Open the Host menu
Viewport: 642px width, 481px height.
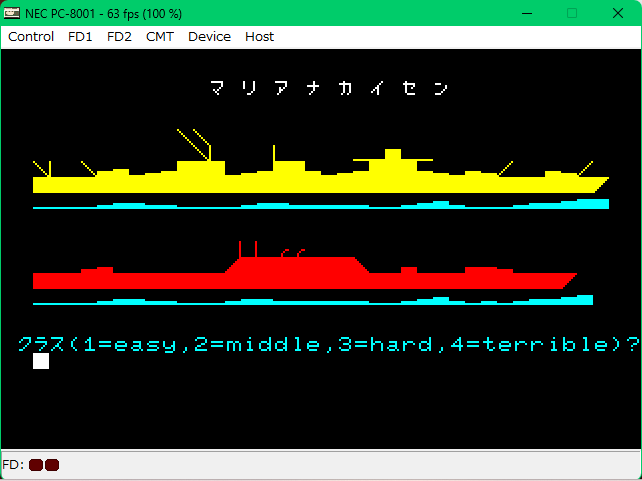pos(259,37)
